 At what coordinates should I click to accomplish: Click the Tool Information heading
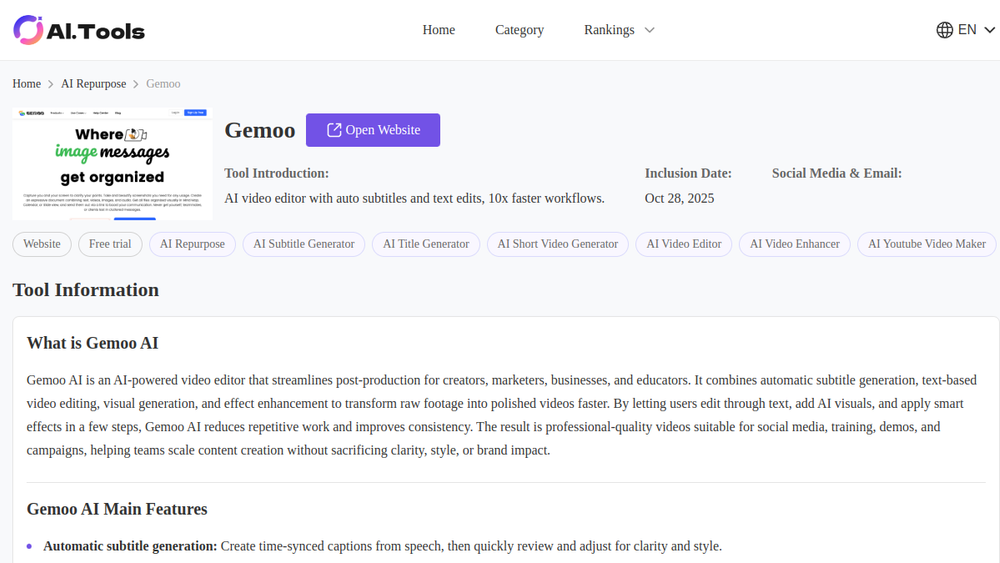point(85,290)
